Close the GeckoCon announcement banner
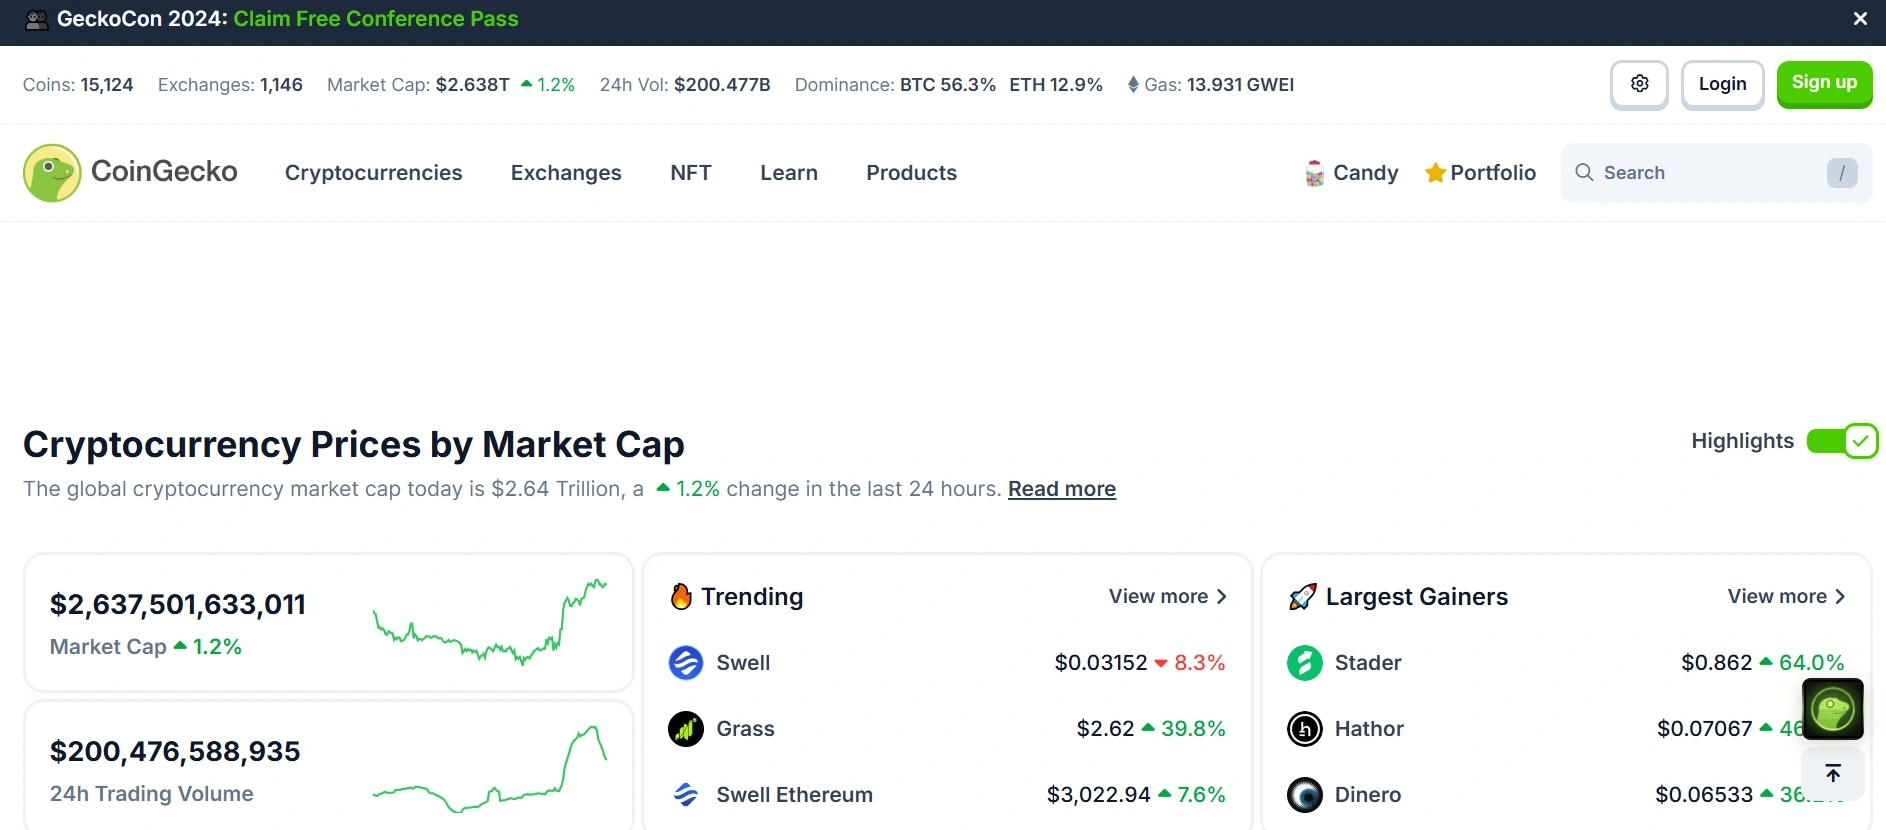This screenshot has height=830, width=1886. [1860, 19]
